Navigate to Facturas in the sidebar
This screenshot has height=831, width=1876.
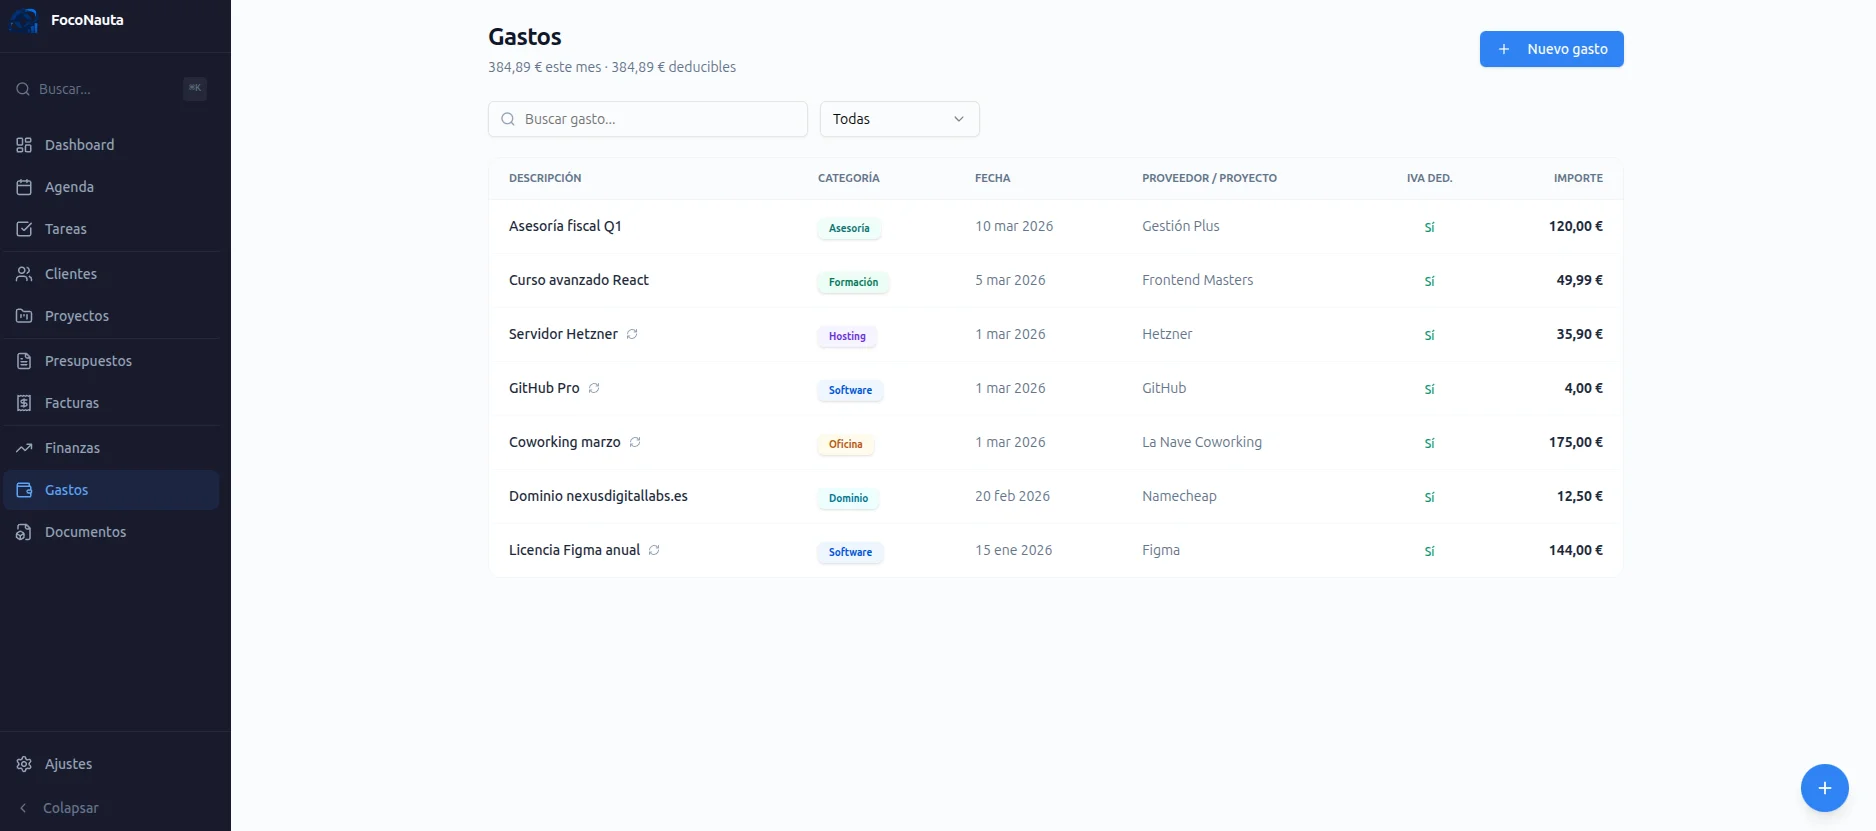[x=71, y=403]
